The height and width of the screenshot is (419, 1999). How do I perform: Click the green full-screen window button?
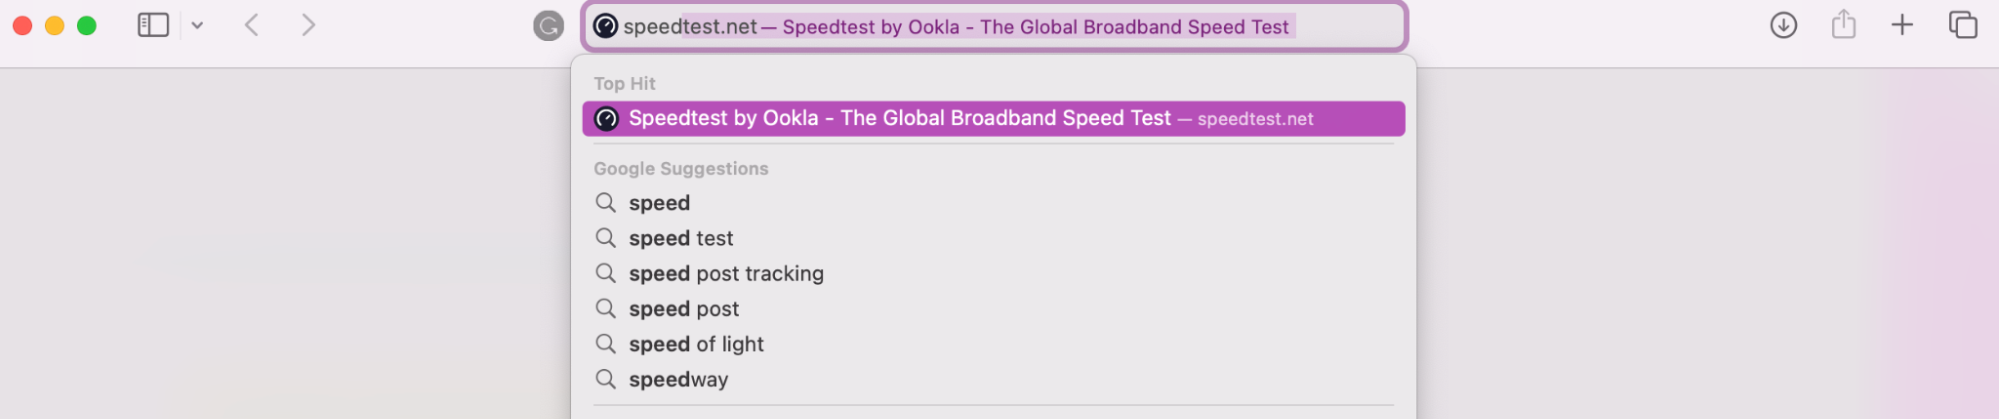87,26
